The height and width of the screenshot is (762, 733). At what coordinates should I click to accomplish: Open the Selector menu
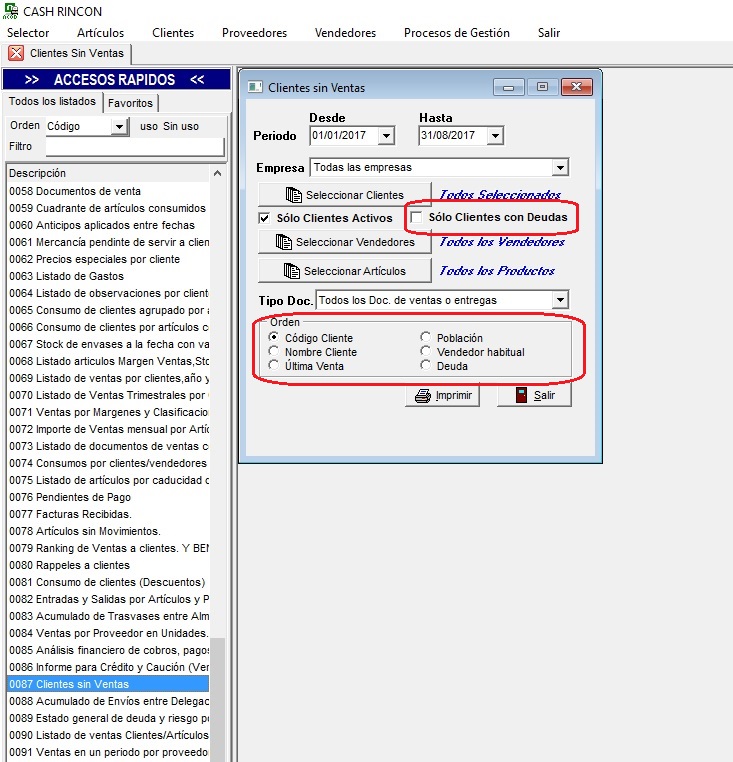(28, 33)
